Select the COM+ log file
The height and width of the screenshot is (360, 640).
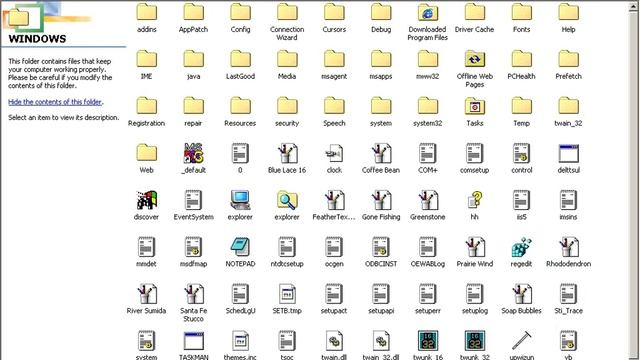pyautogui.click(x=427, y=153)
